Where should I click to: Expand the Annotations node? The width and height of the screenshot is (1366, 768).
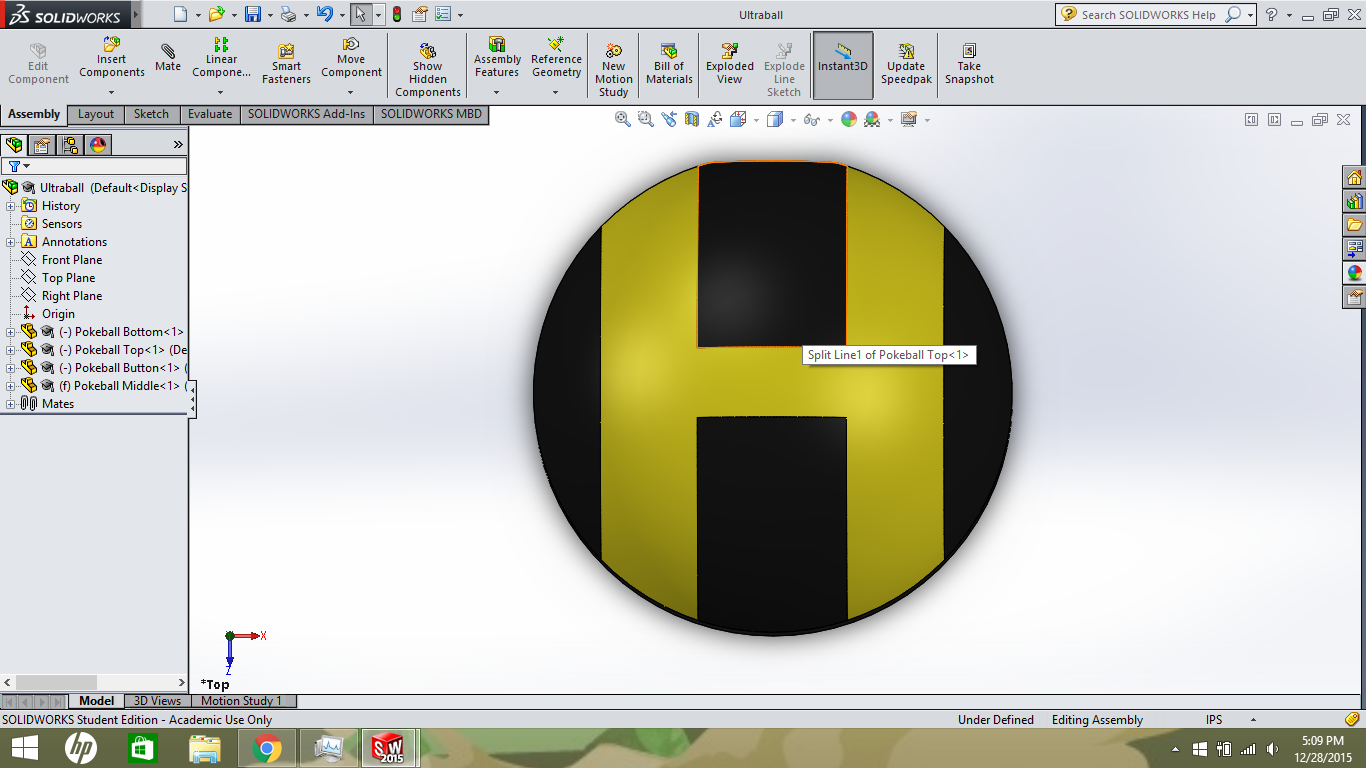pyautogui.click(x=11, y=242)
